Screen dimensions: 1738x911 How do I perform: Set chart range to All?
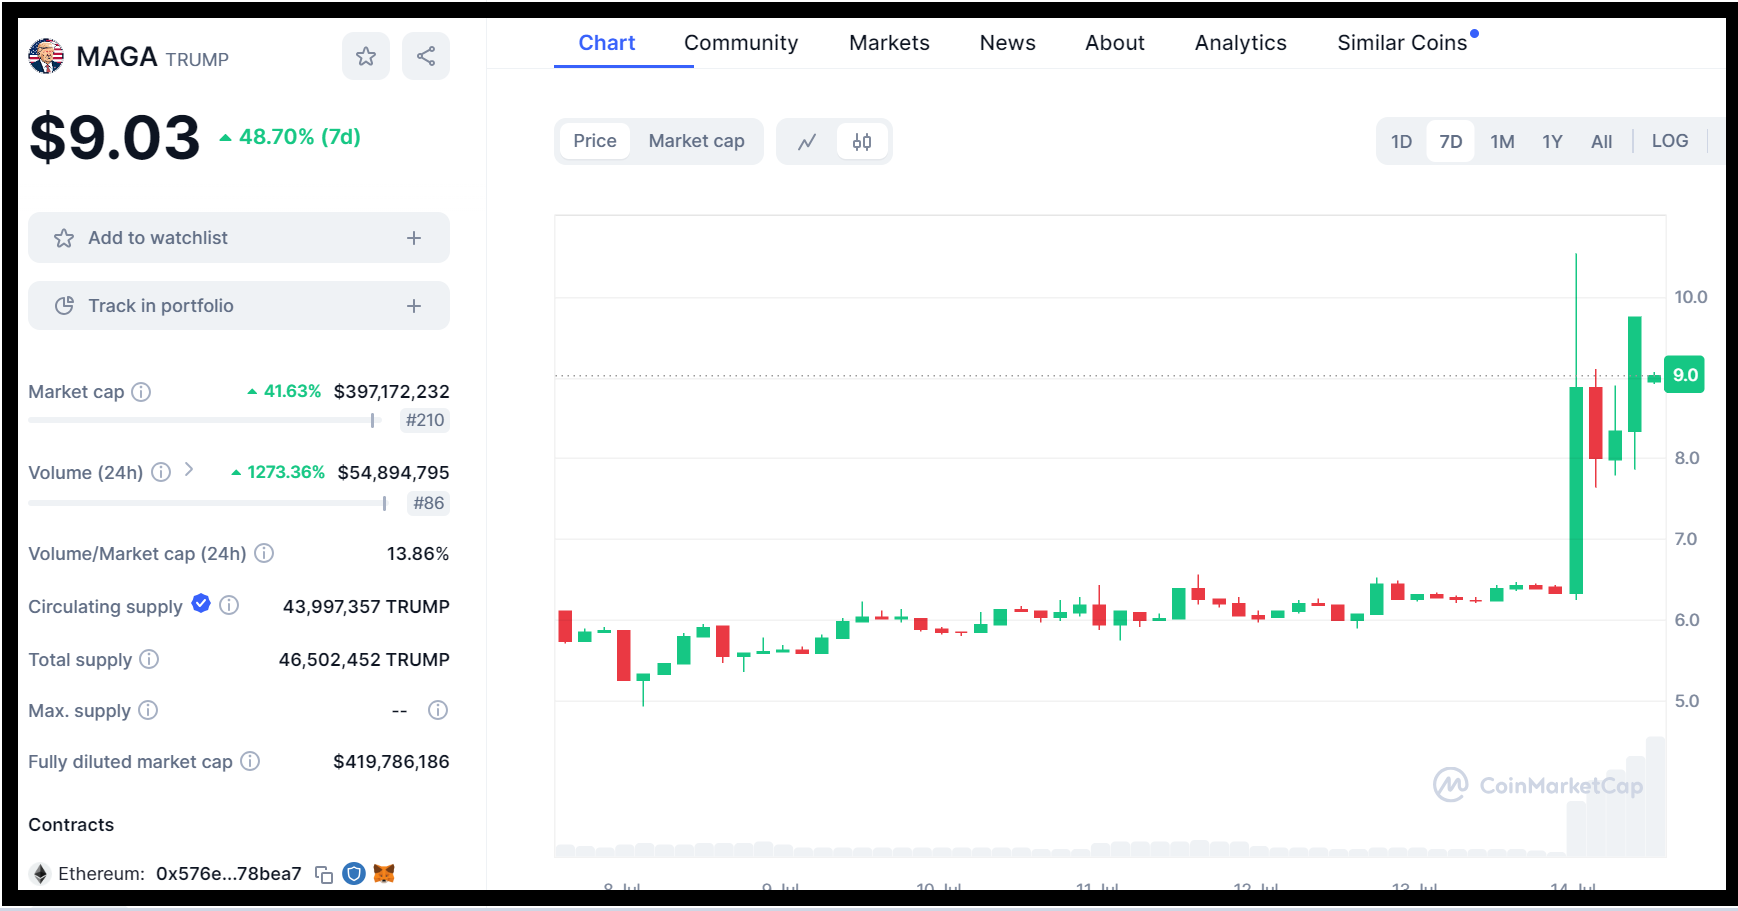click(x=1602, y=141)
